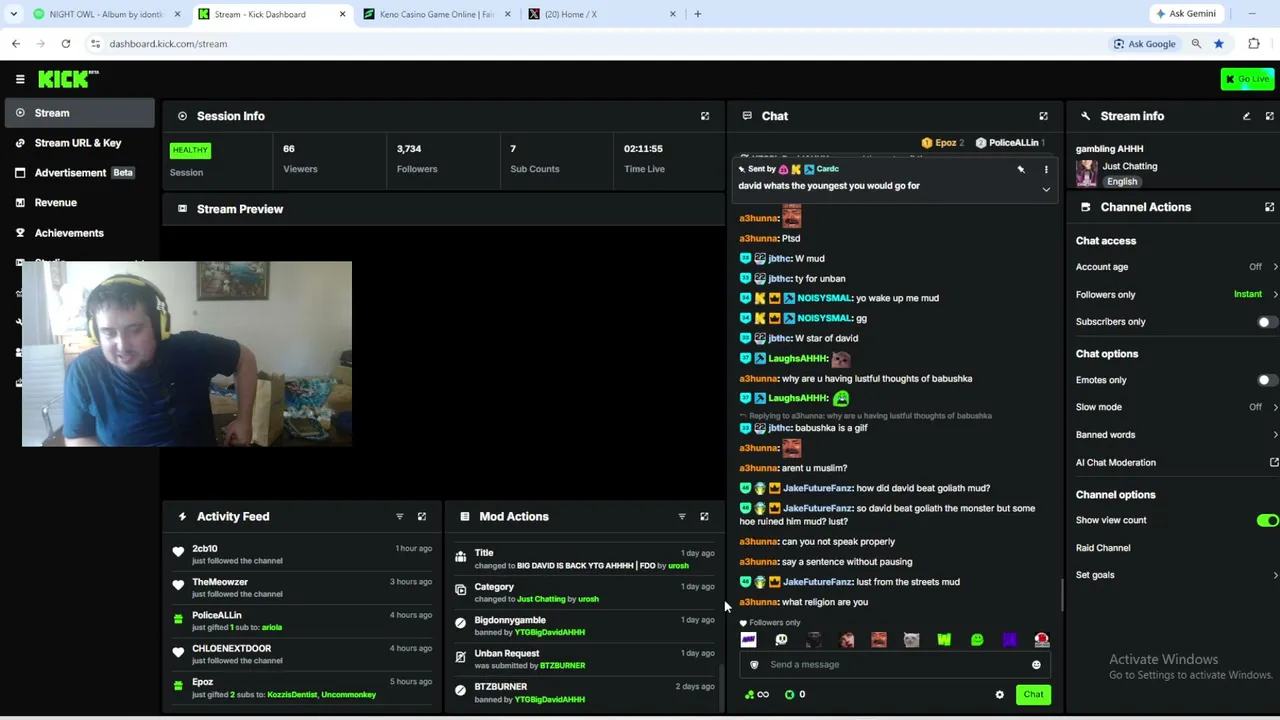Open Set goals settings

[1176, 575]
